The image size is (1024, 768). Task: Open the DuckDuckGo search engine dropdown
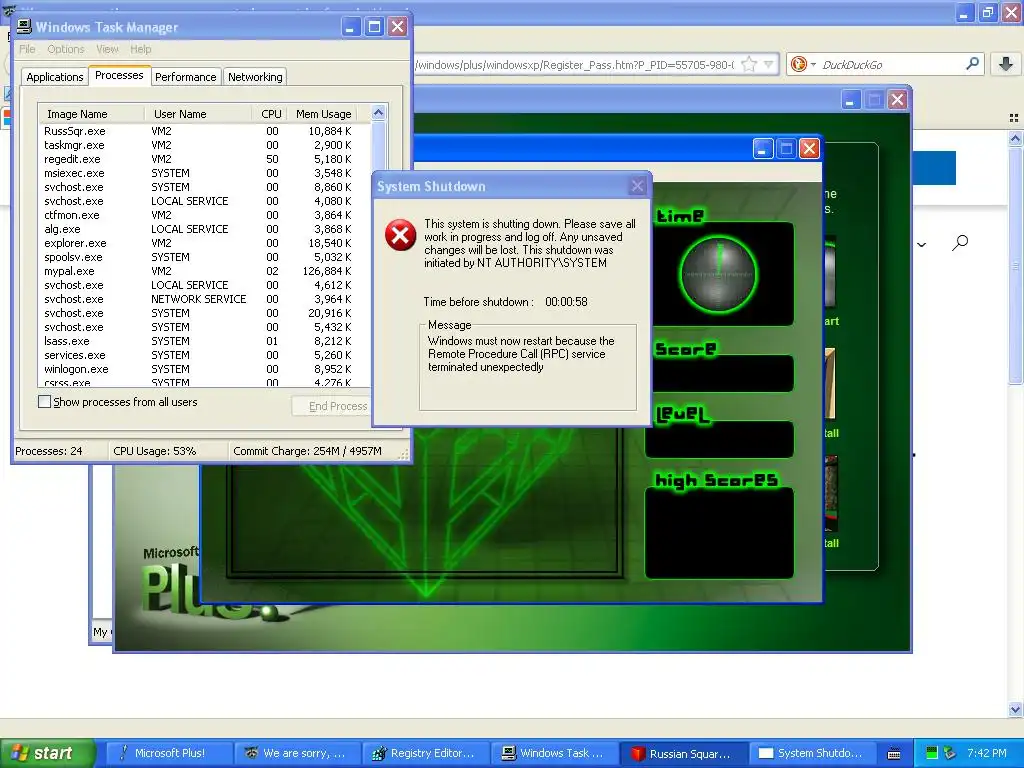pos(803,64)
